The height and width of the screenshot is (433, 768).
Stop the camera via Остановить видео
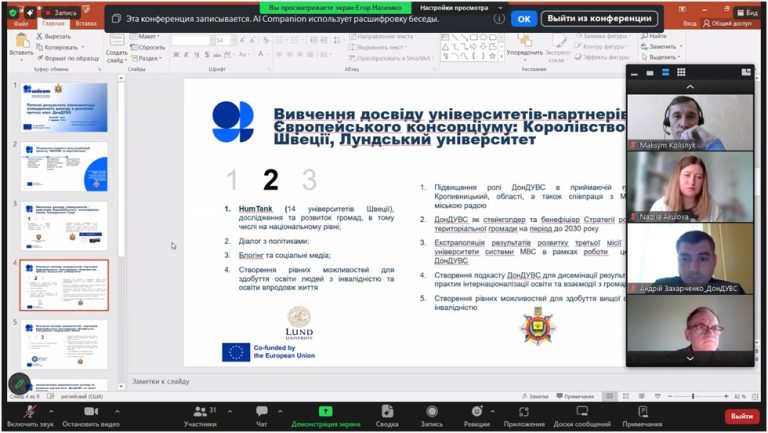tap(91, 416)
